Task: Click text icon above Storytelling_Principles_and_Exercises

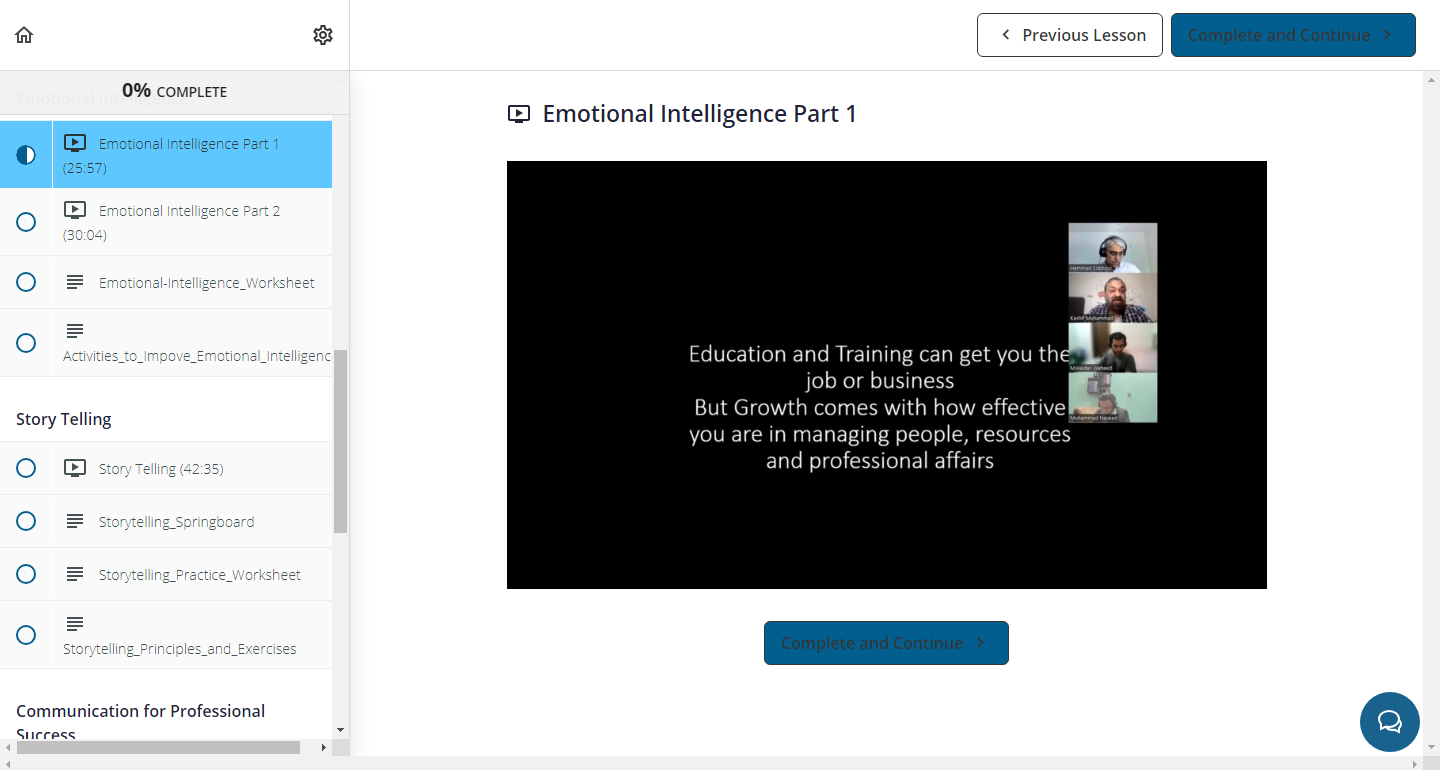Action: point(75,624)
